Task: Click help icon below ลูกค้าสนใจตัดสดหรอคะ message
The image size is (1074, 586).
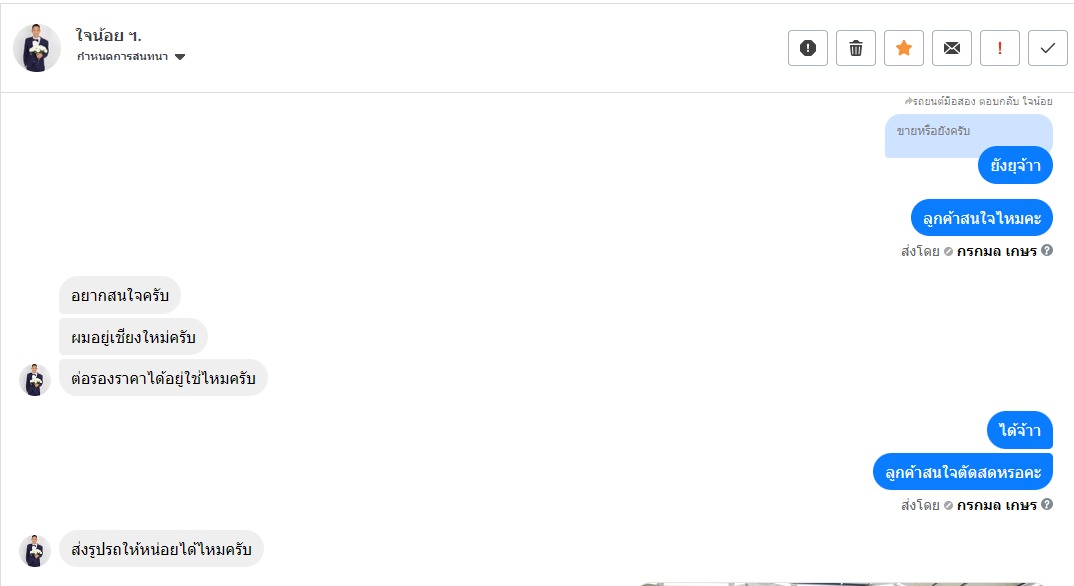Action: tap(1047, 504)
